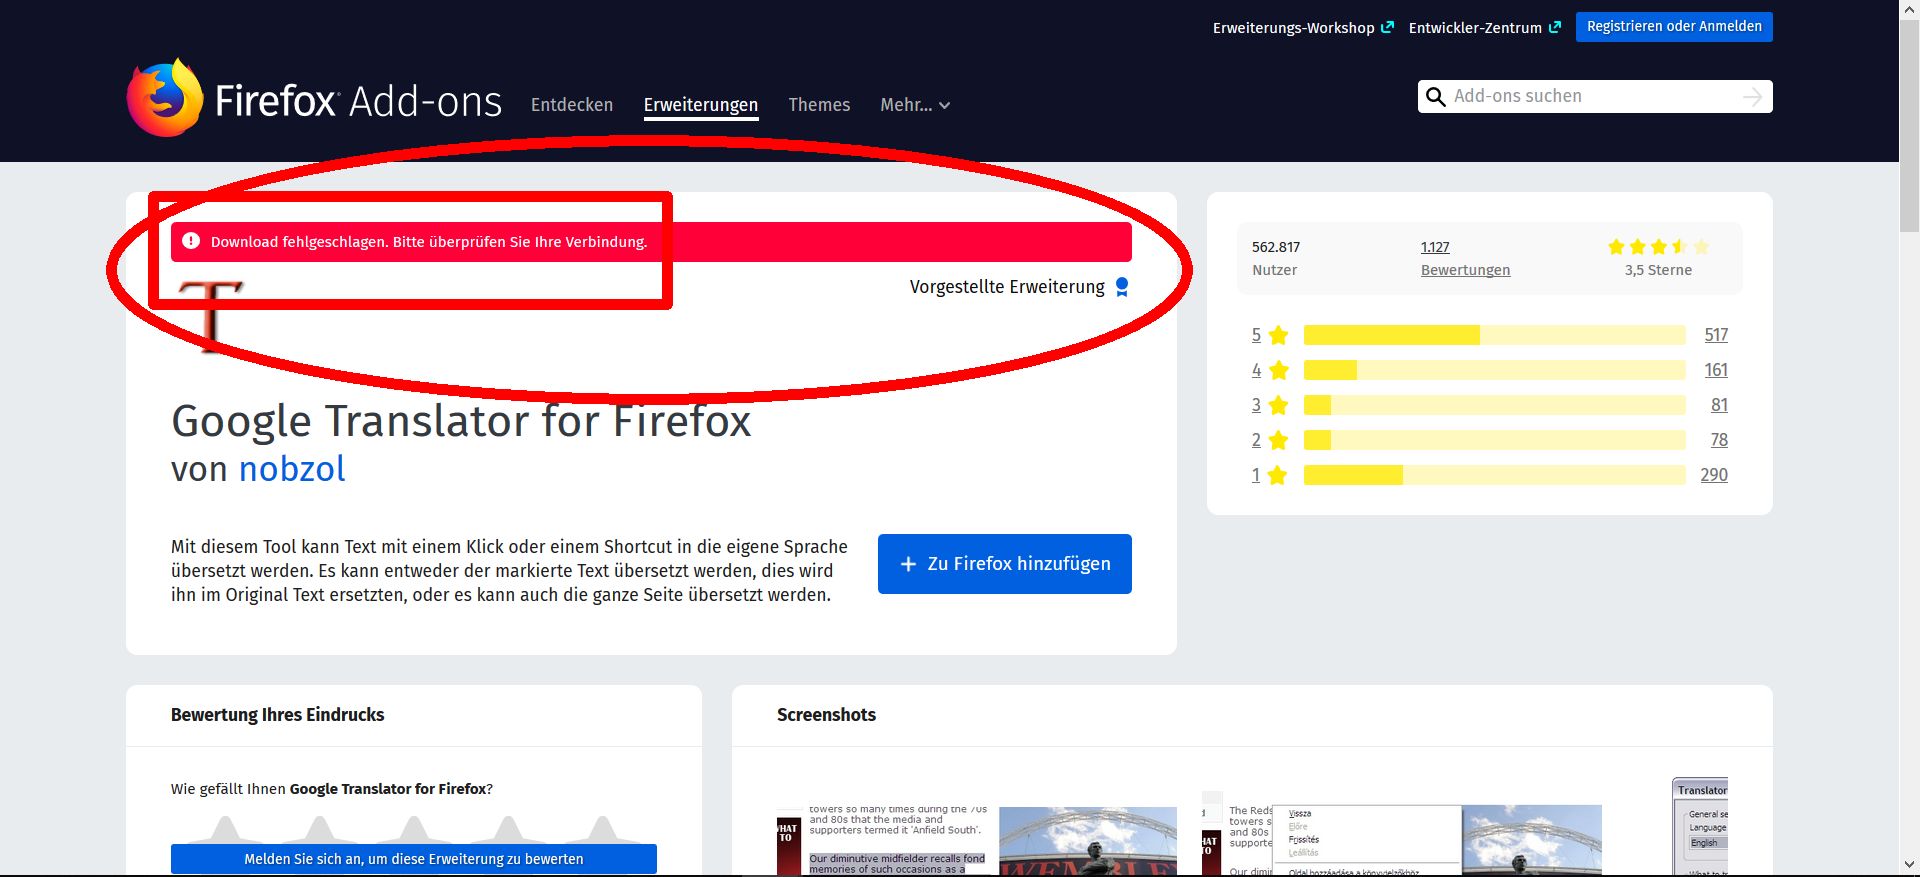Open the 161 four-star reviews count
The width and height of the screenshot is (1920, 877).
point(1716,370)
